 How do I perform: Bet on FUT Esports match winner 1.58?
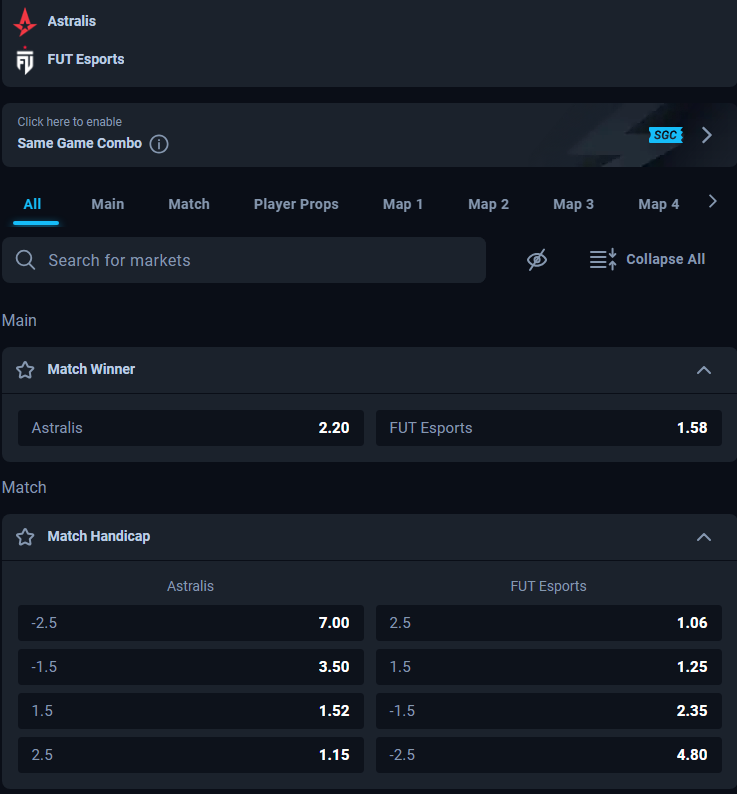549,428
